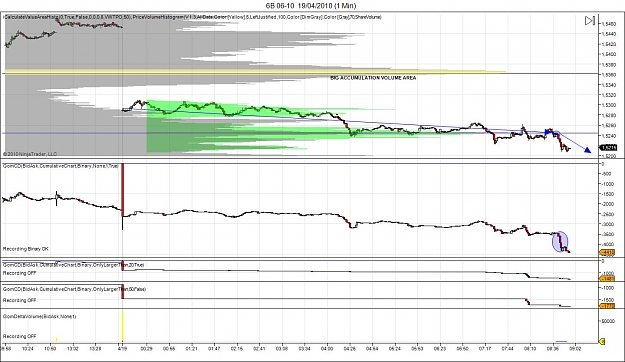Screen dimensions: 625x362
Task: Click the -500 value on cumulative delta axis
Action: (607, 174)
